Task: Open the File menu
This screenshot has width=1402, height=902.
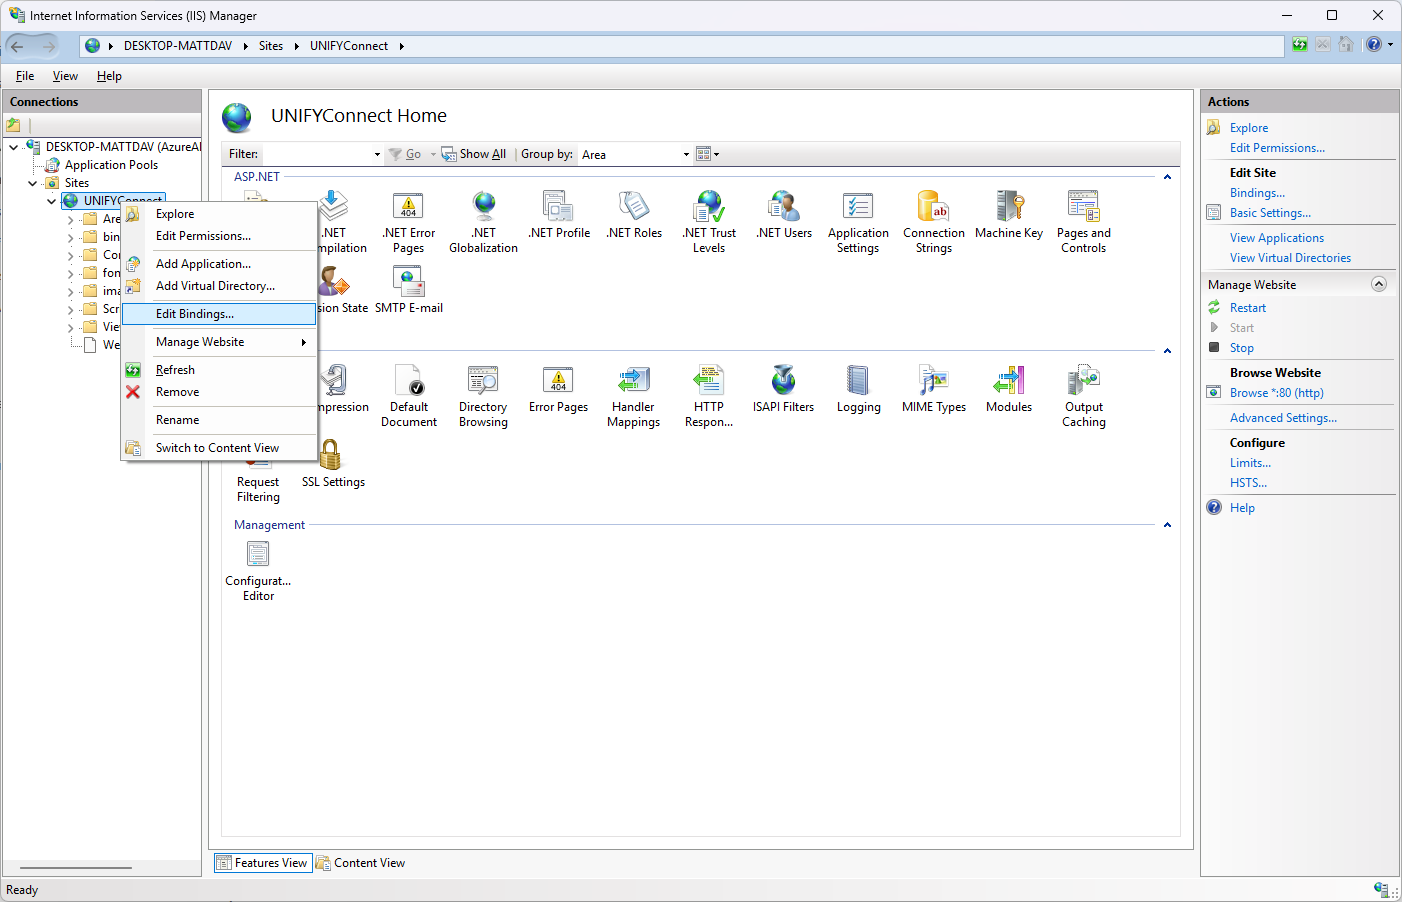Action: pos(25,76)
